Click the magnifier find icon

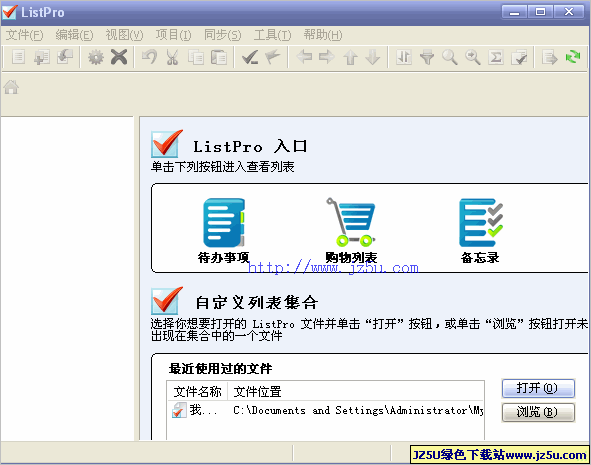pyautogui.click(x=450, y=57)
